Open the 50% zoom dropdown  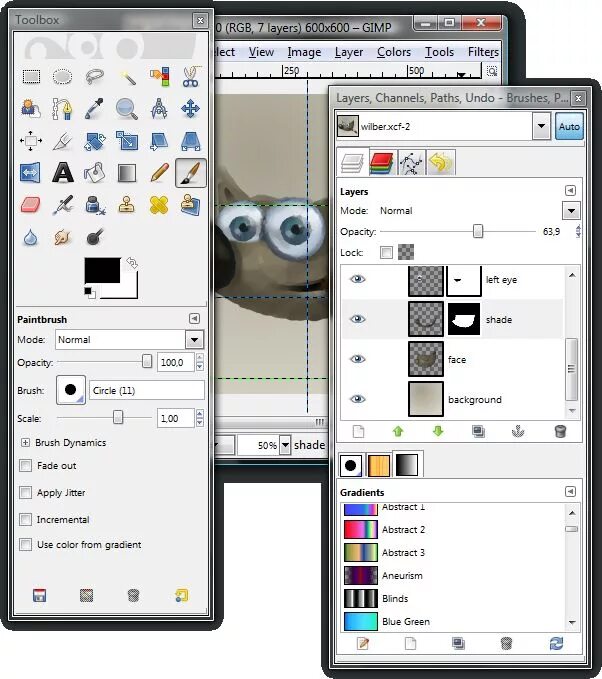pyautogui.click(x=285, y=445)
